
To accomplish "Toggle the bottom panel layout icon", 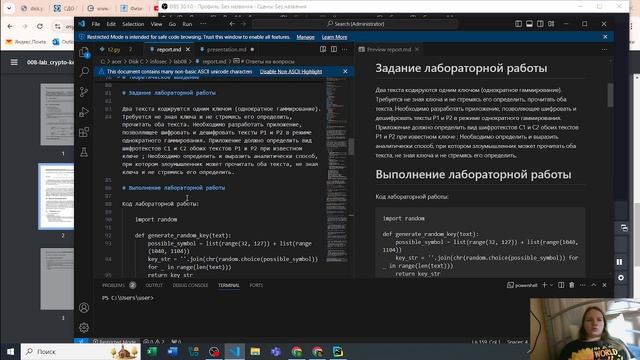I will pos(529,24).
